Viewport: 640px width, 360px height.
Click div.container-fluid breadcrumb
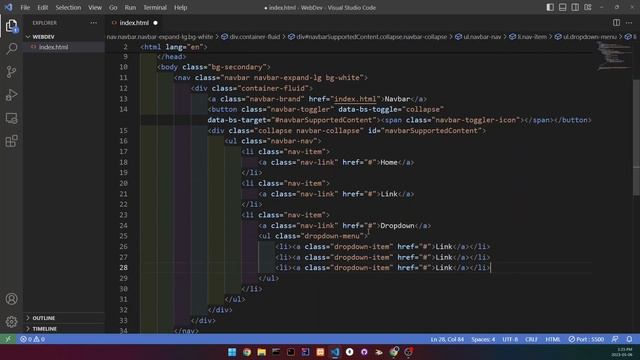pos(251,37)
